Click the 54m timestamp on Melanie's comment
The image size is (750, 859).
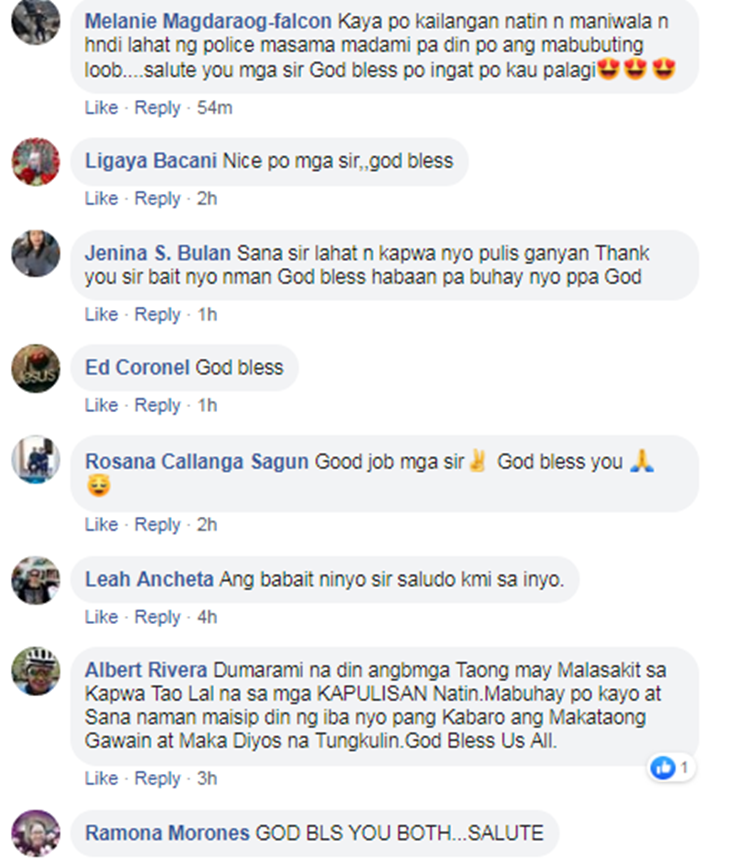215,108
